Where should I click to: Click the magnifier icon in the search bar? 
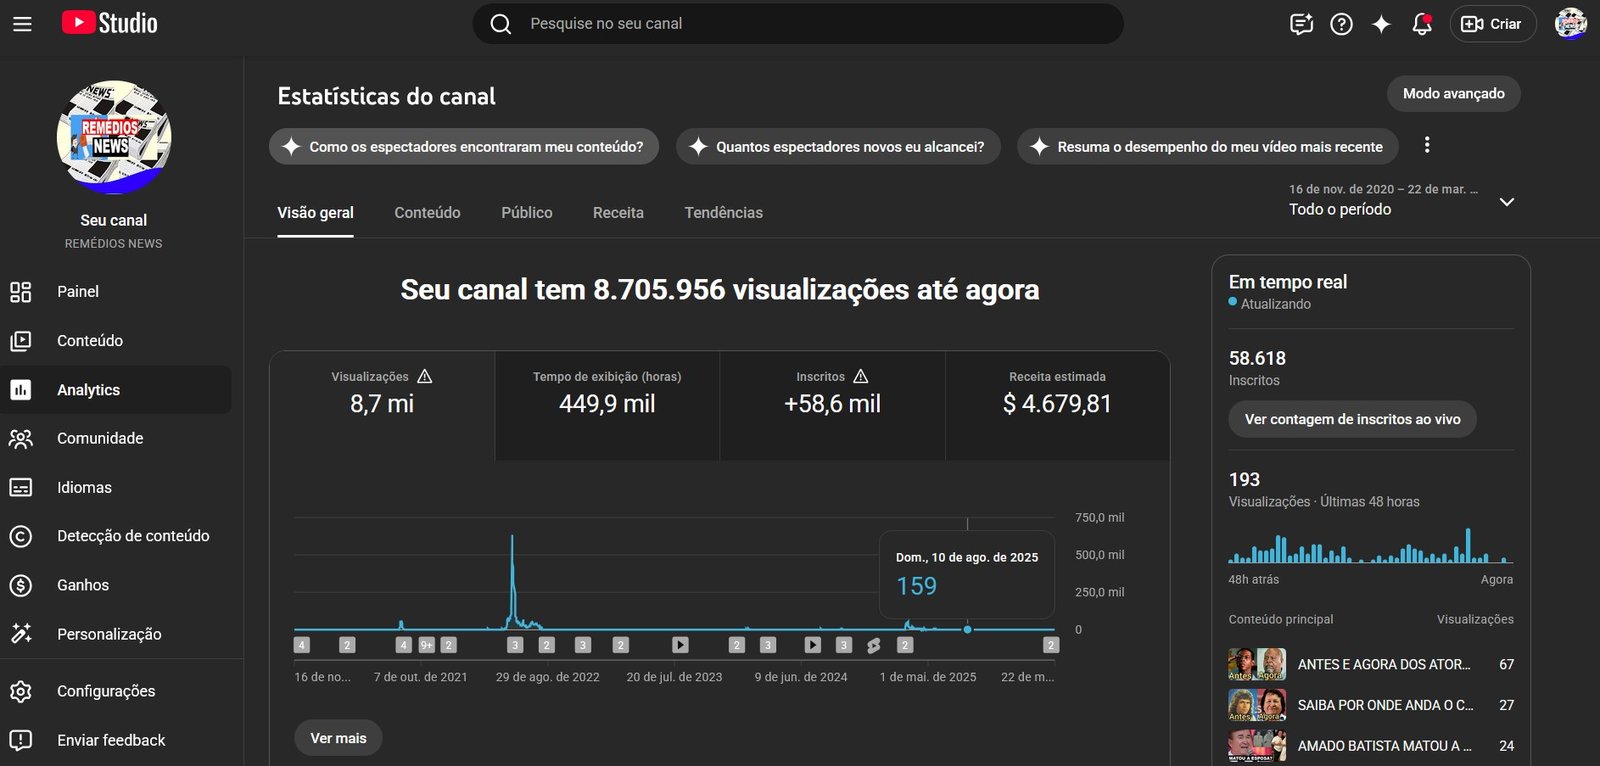(501, 24)
